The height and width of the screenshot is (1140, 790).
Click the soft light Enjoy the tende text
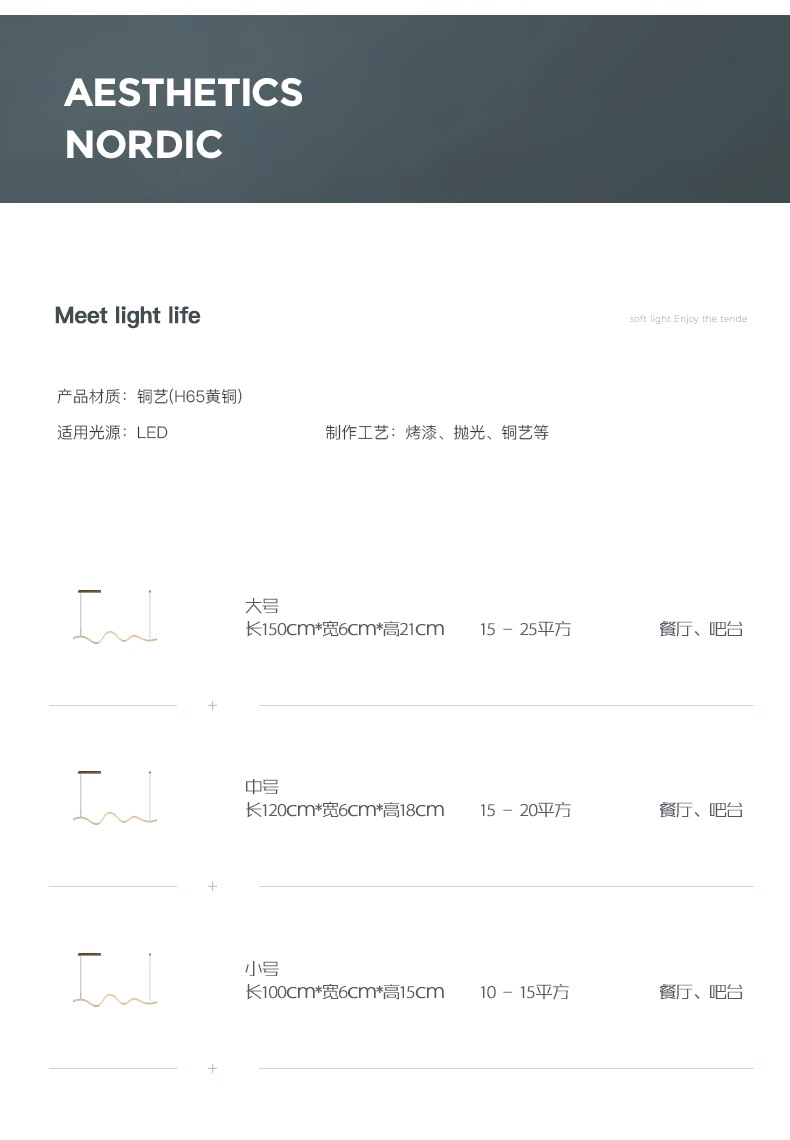tap(688, 318)
